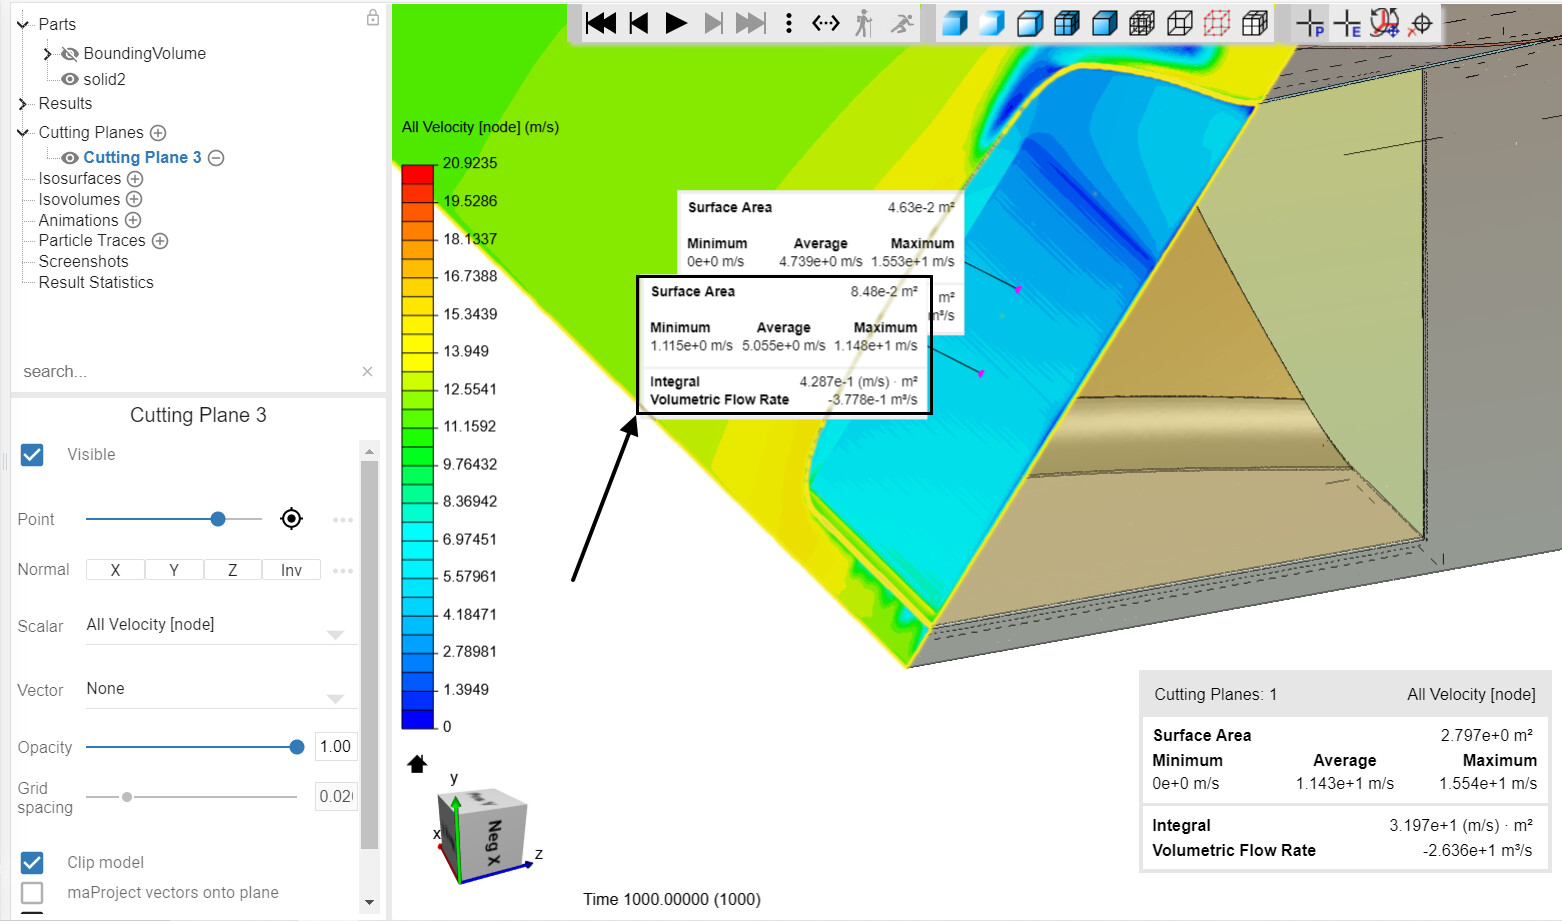Click the pick-point target icon beside Point slider
Screen dimensions: 1562x921
pos(291,518)
